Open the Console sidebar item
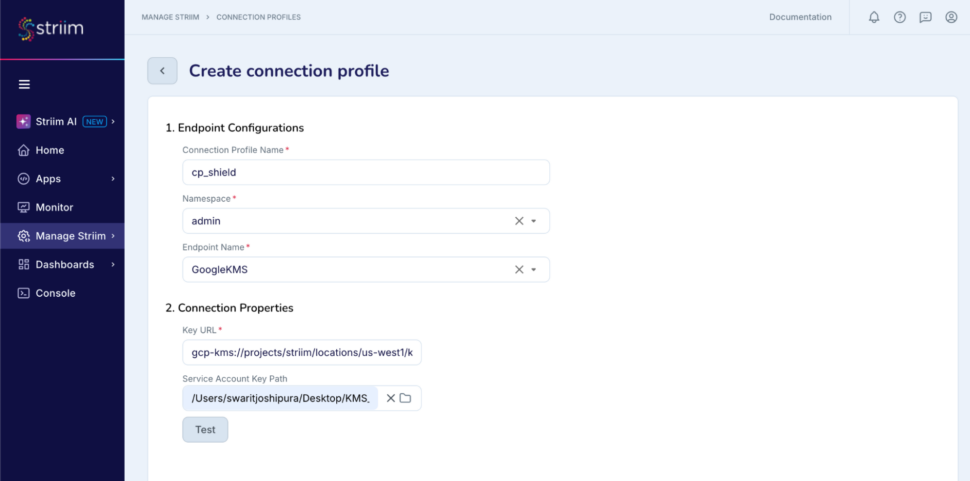This screenshot has width=970, height=481. (x=55, y=293)
